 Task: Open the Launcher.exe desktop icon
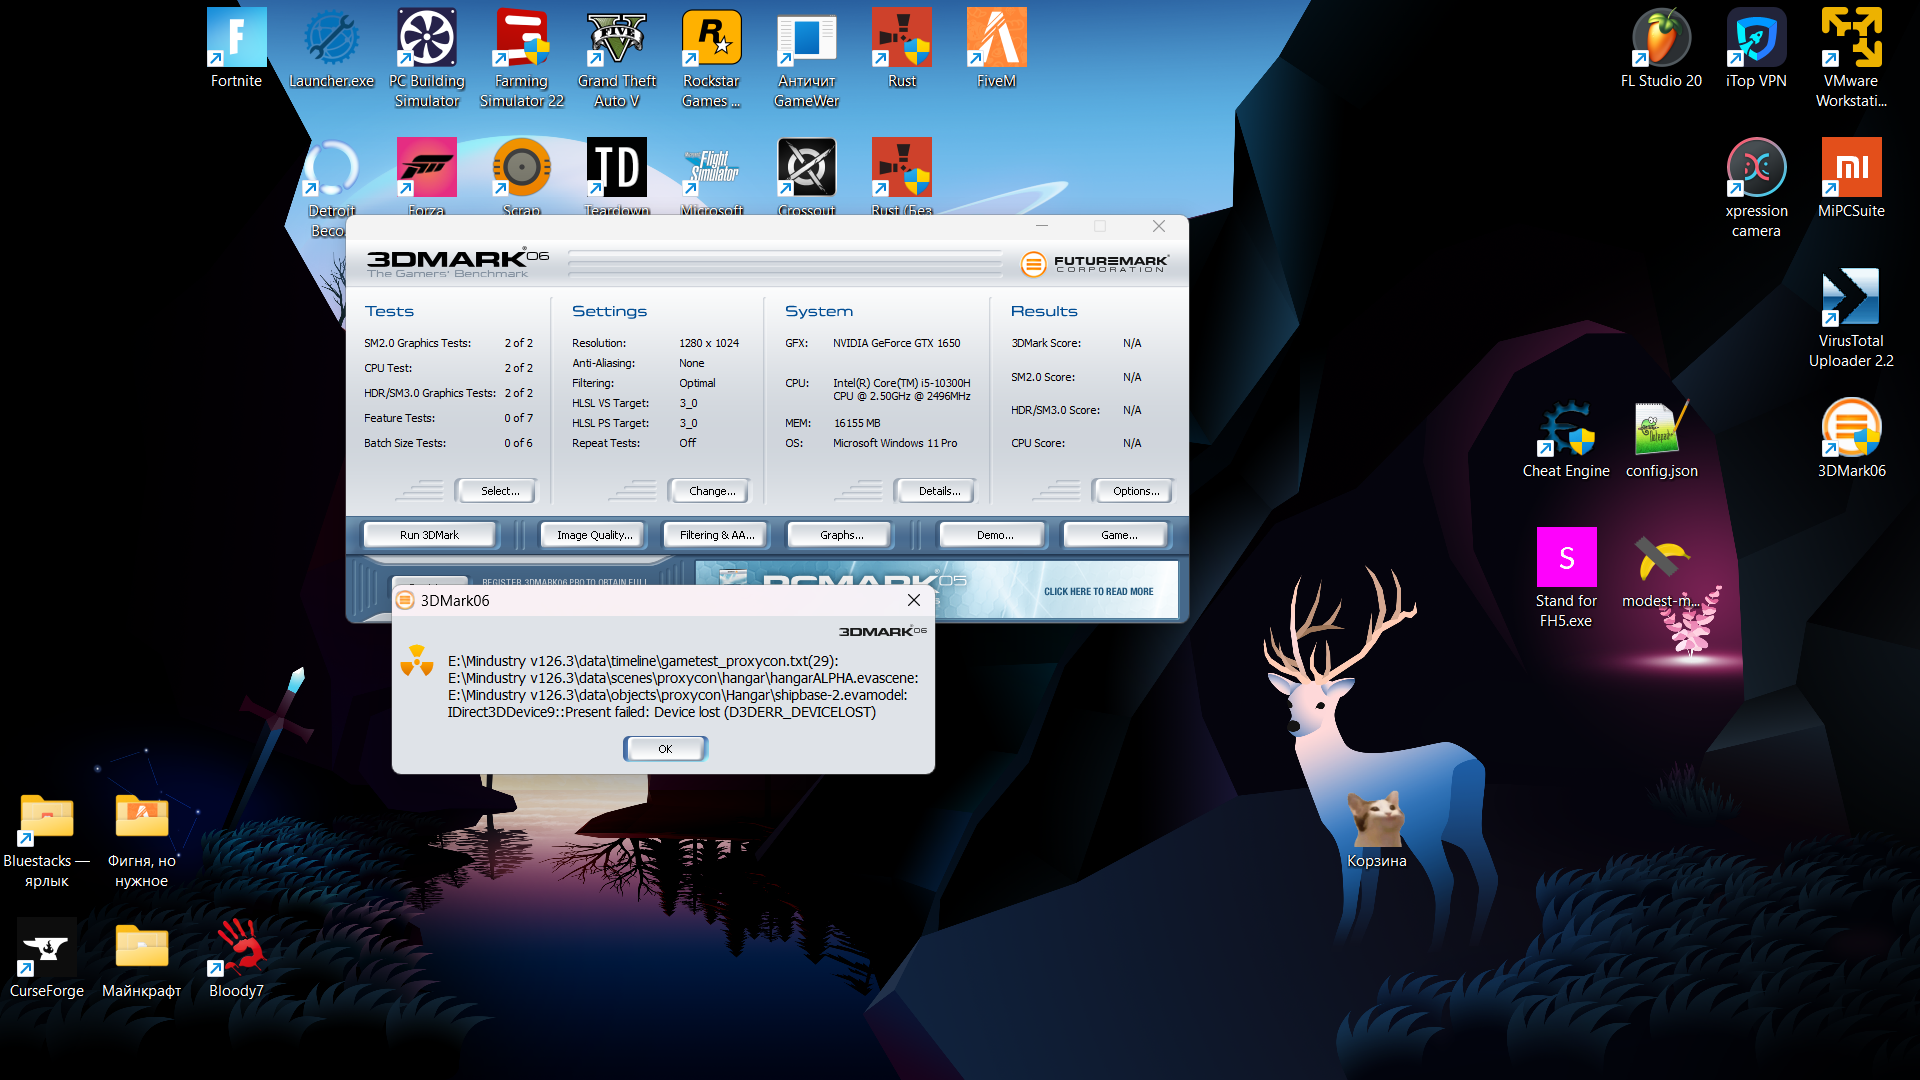(331, 49)
